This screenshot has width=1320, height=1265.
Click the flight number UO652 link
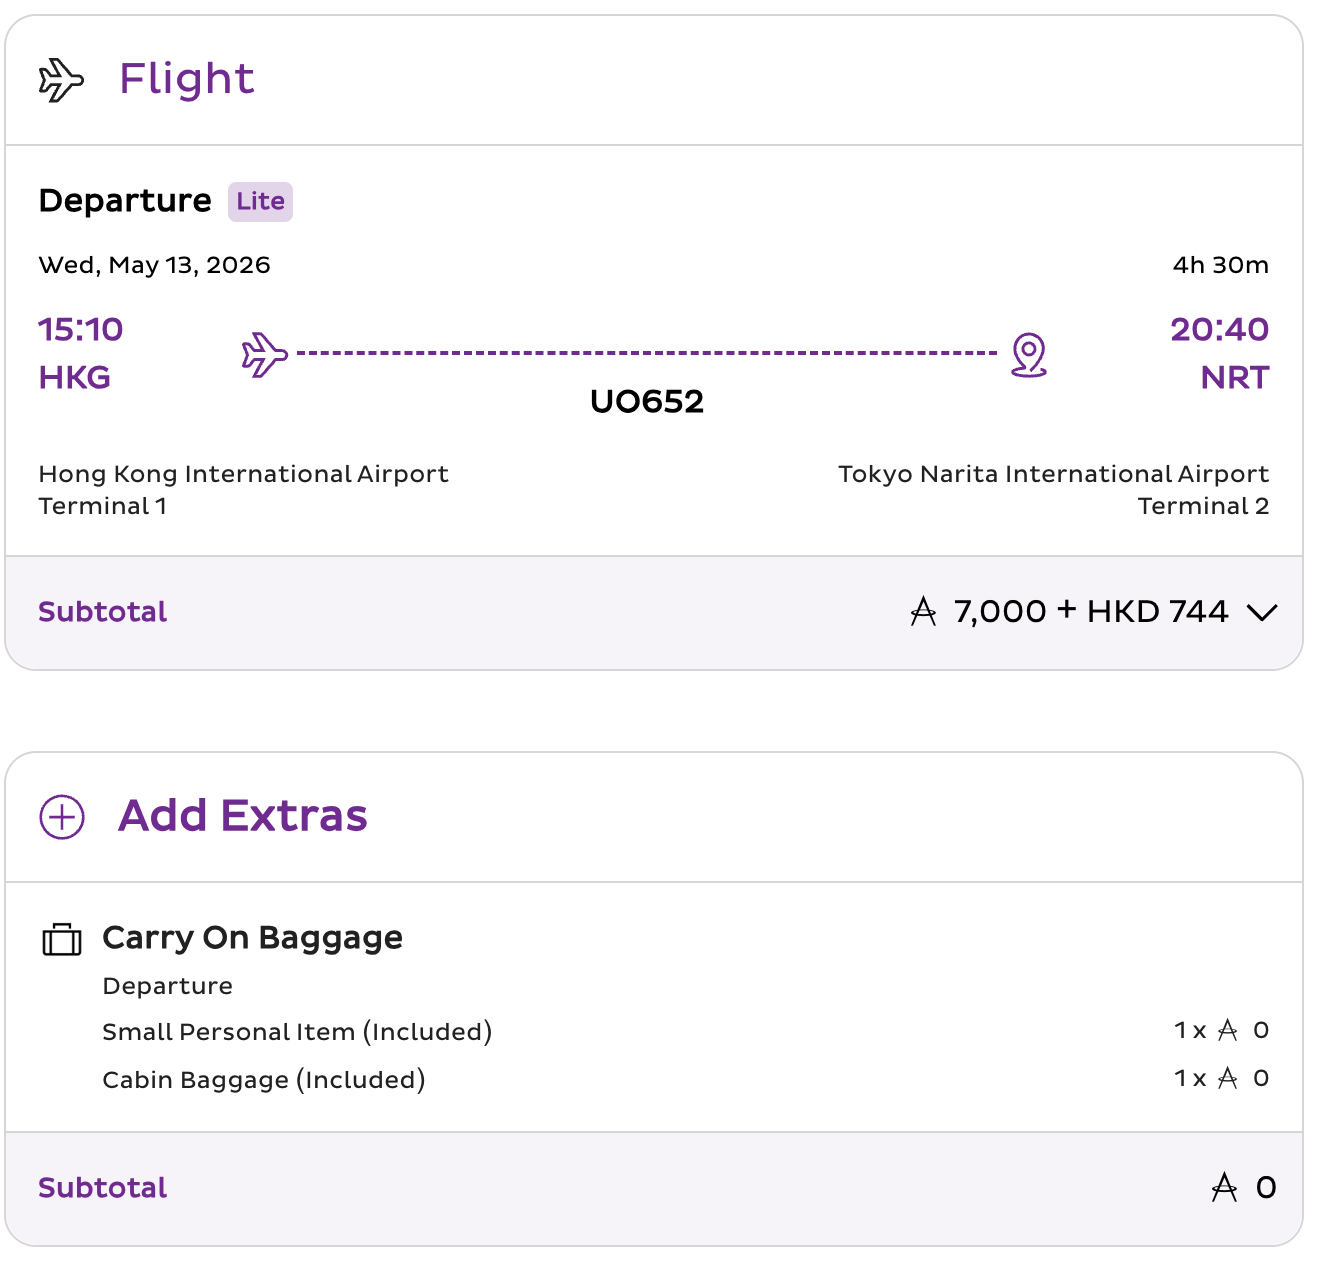click(648, 402)
